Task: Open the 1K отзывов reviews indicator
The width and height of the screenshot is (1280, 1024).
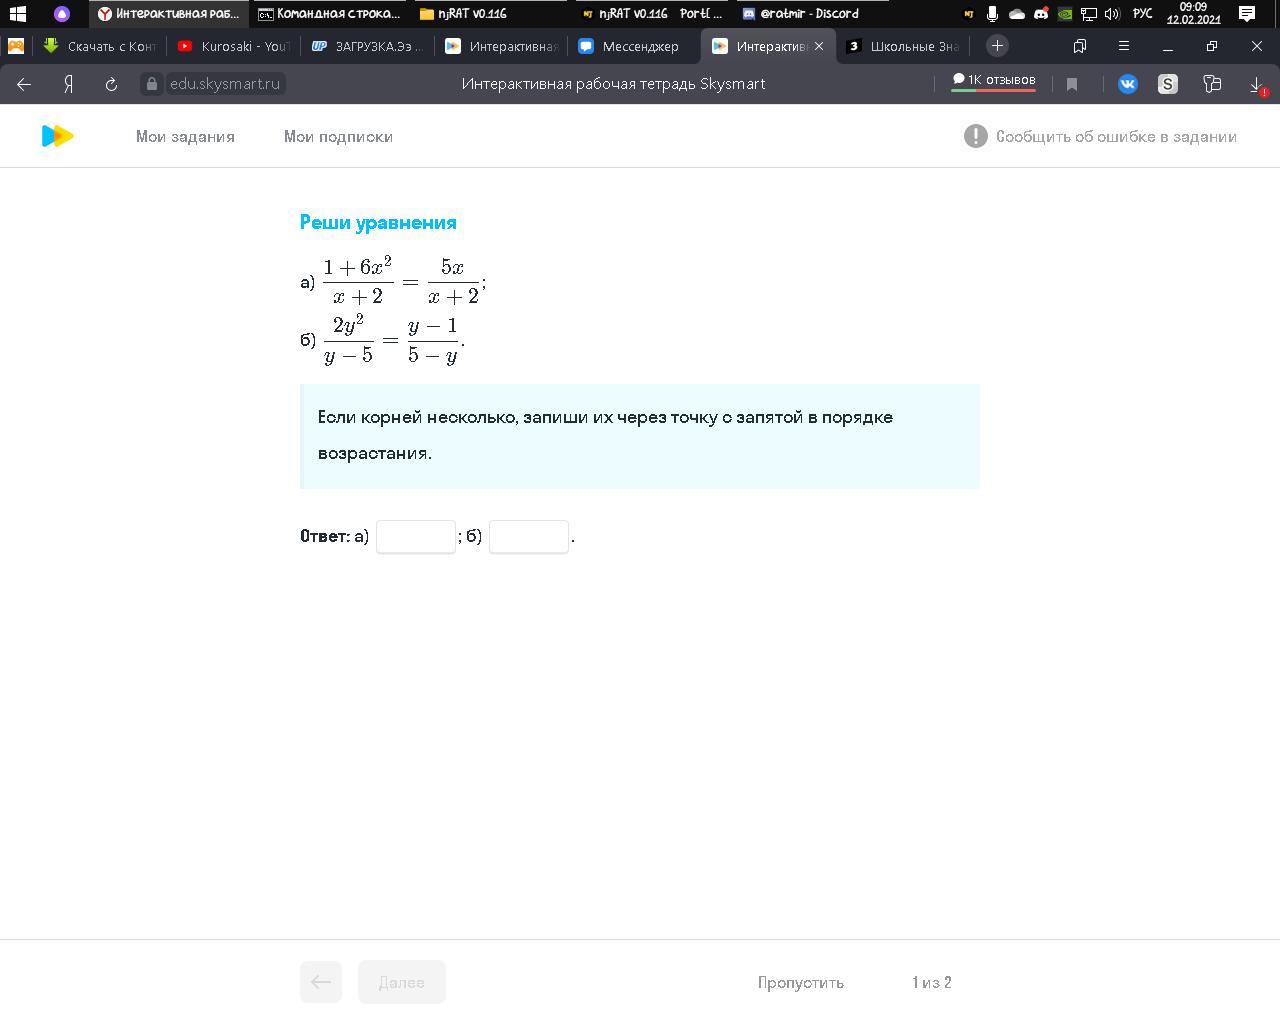Action: pyautogui.click(x=993, y=80)
